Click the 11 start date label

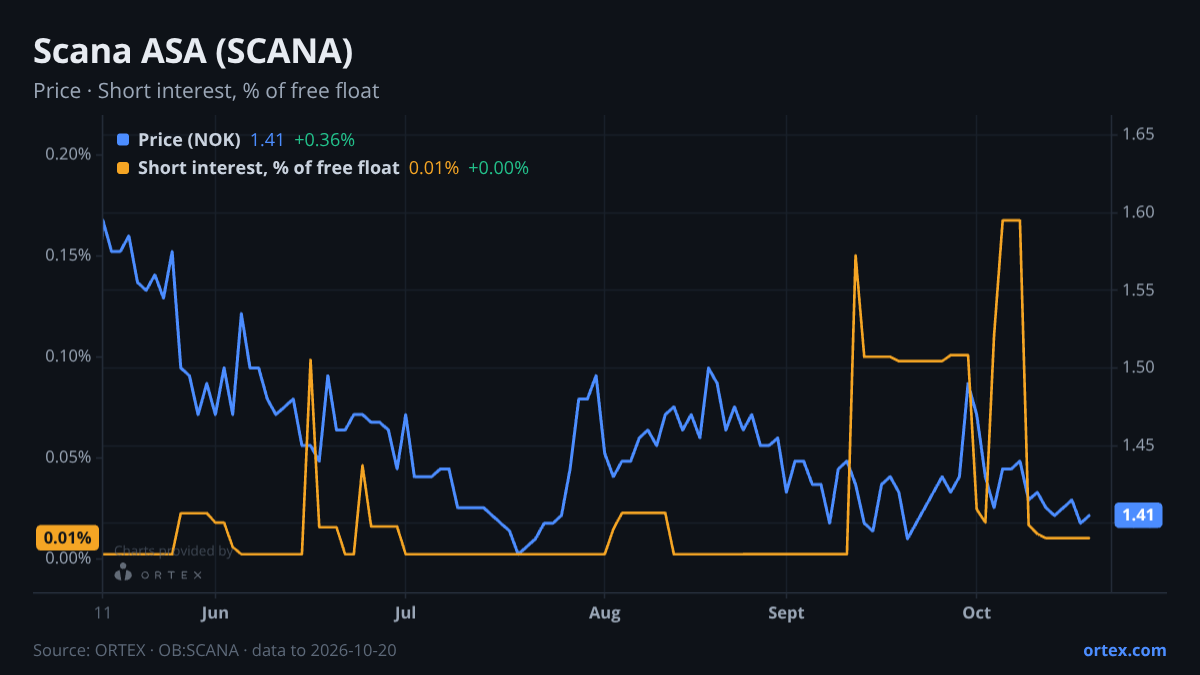point(103,613)
